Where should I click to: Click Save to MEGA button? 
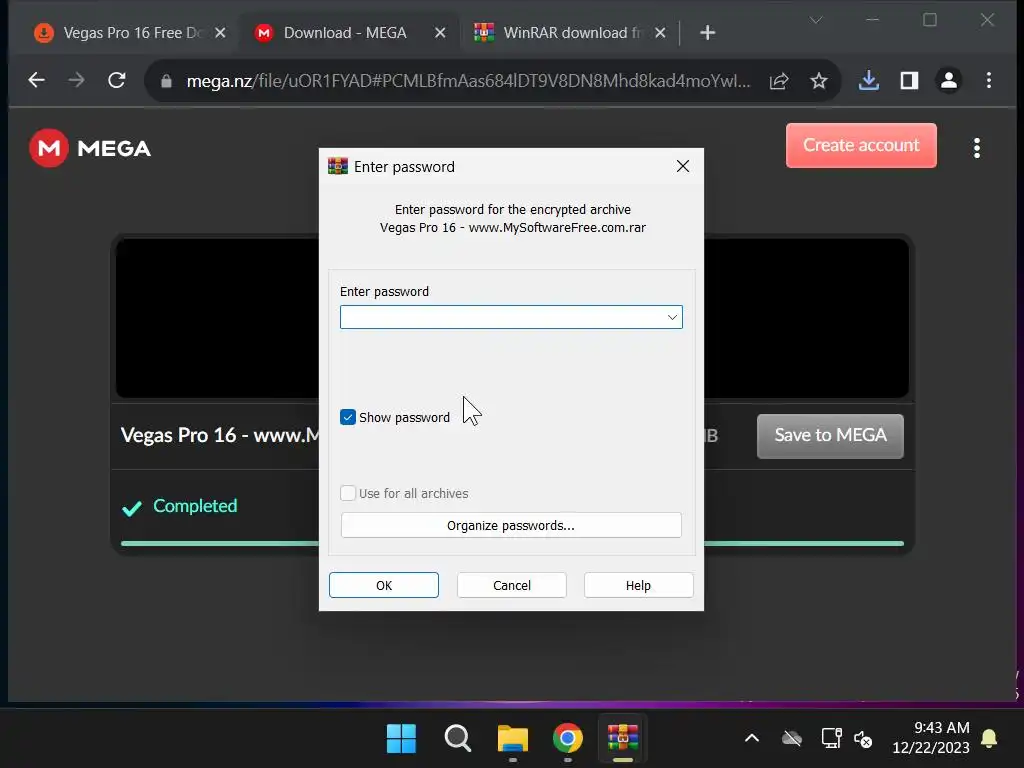tap(830, 436)
